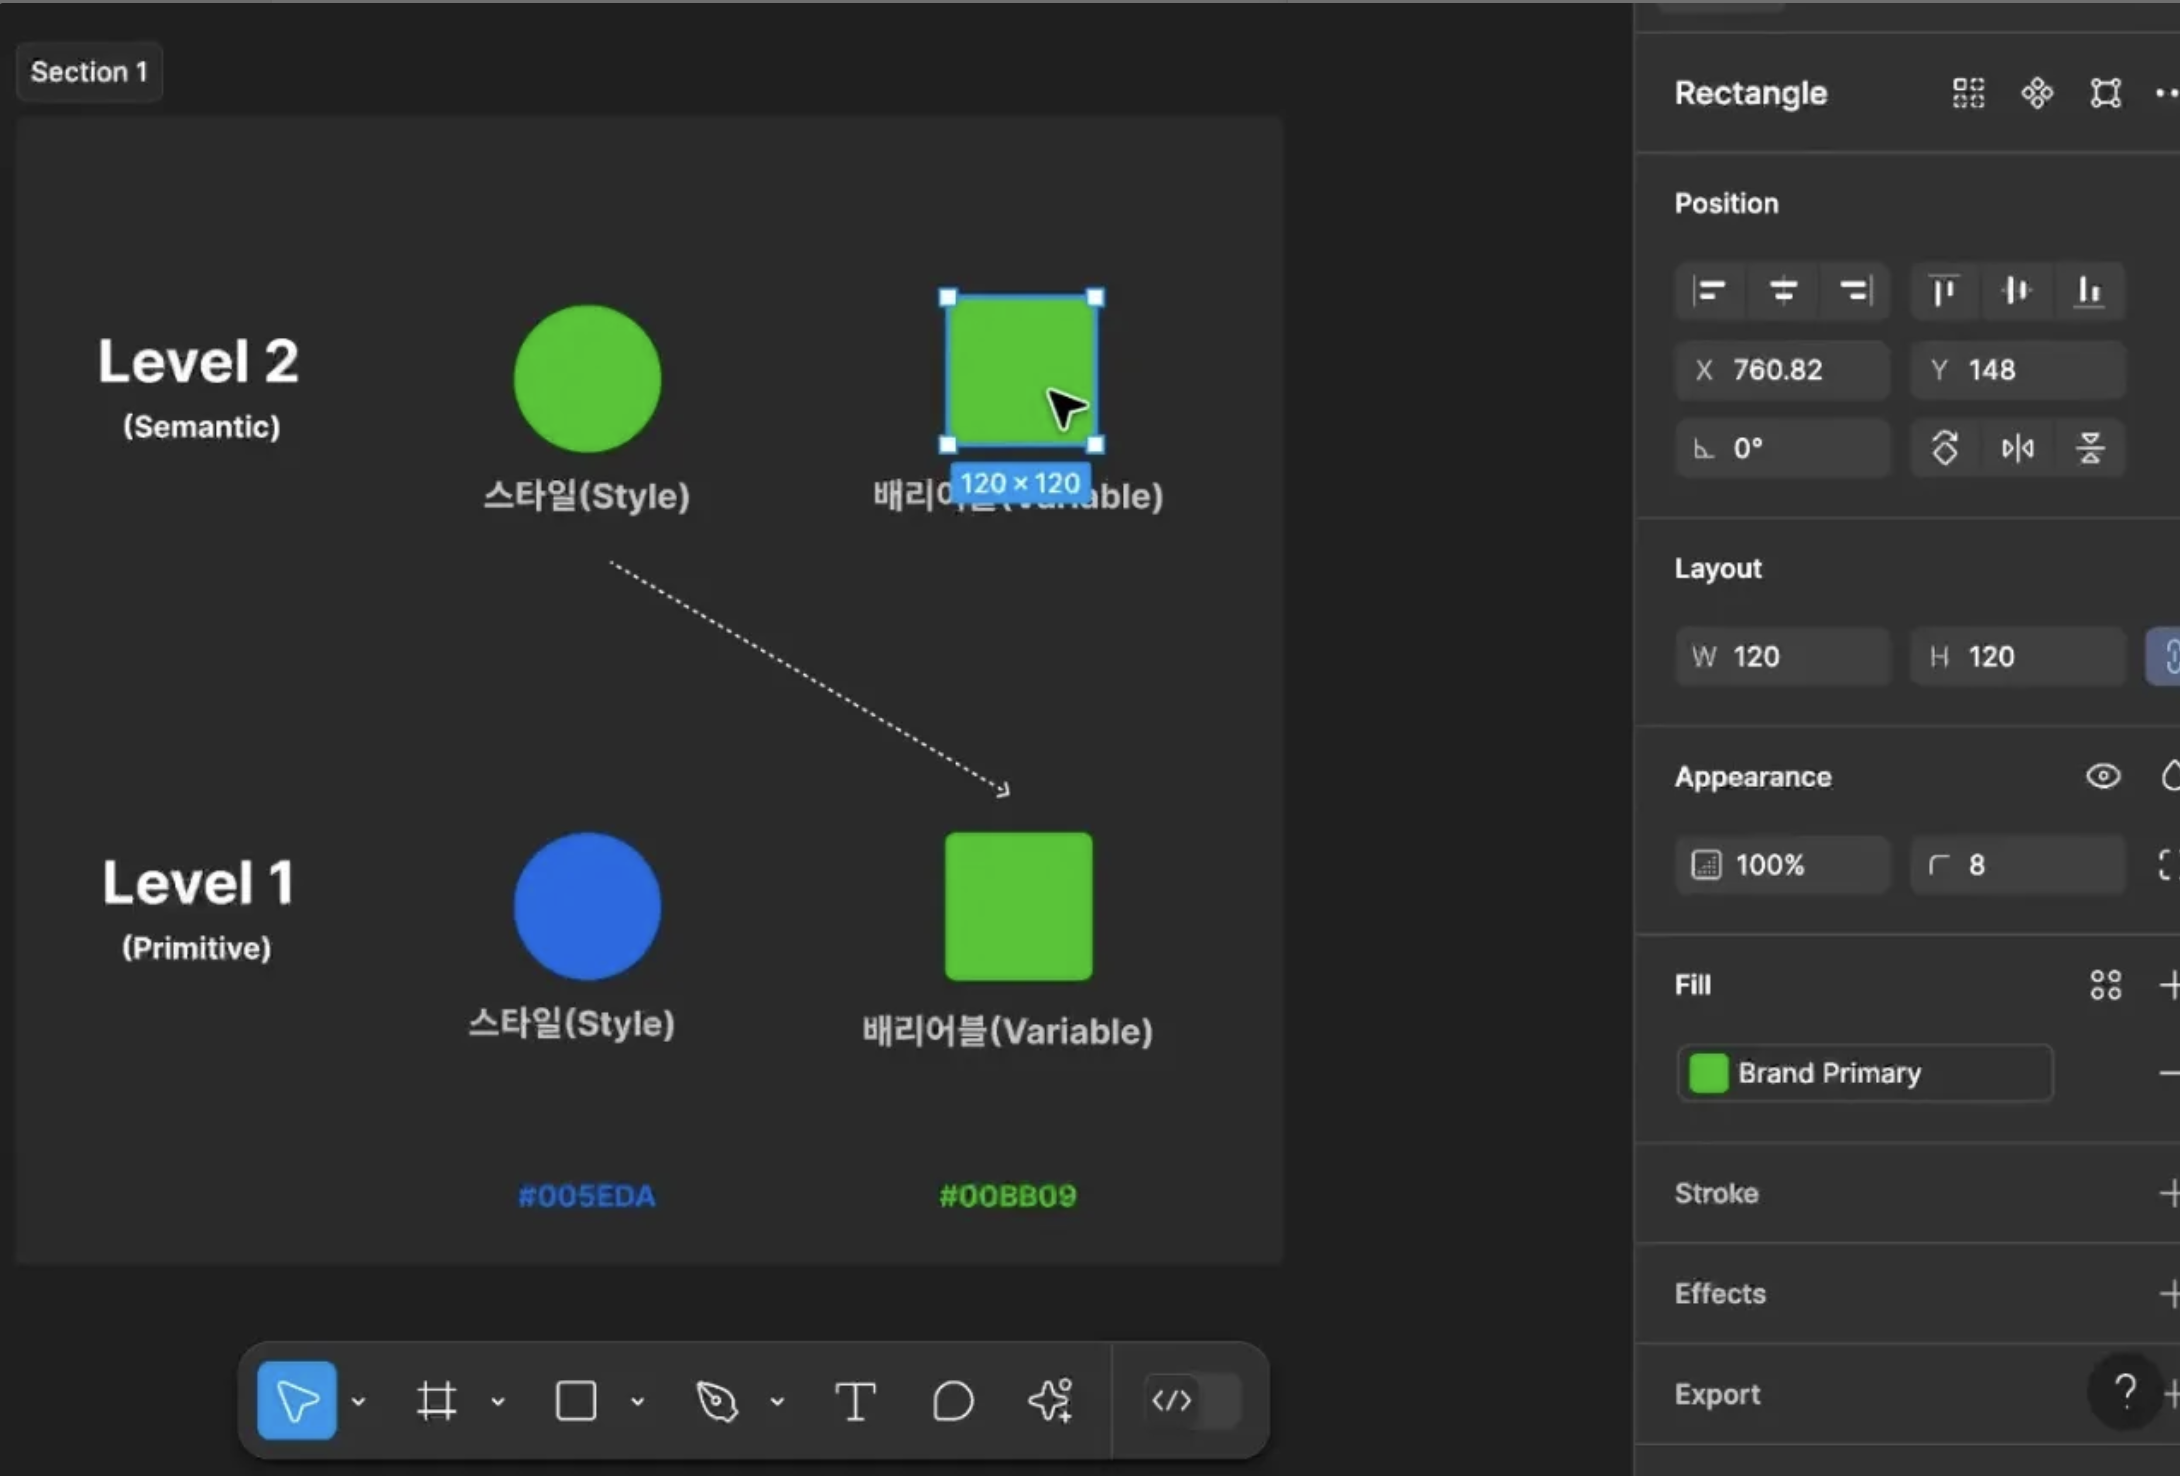This screenshot has width=2180, height=1476.
Task: Click the Create component icon
Action: [2037, 93]
